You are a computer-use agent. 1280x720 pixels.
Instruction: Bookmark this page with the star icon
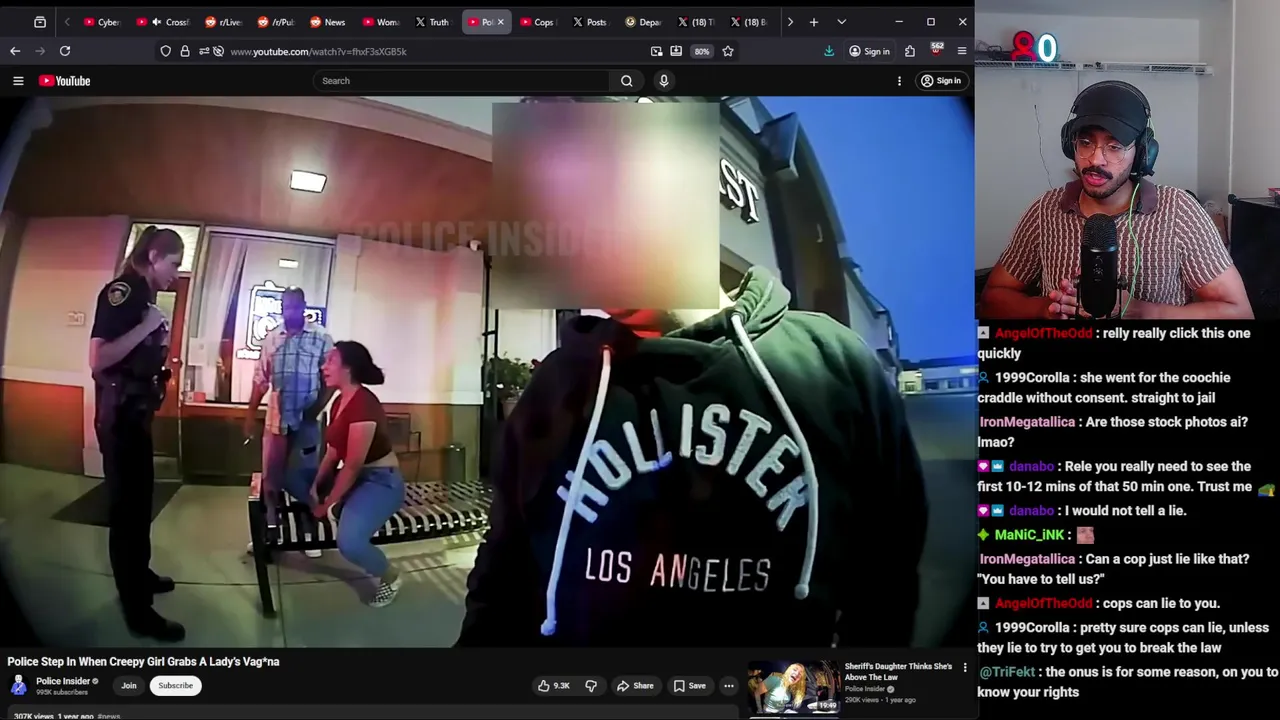[x=728, y=51]
